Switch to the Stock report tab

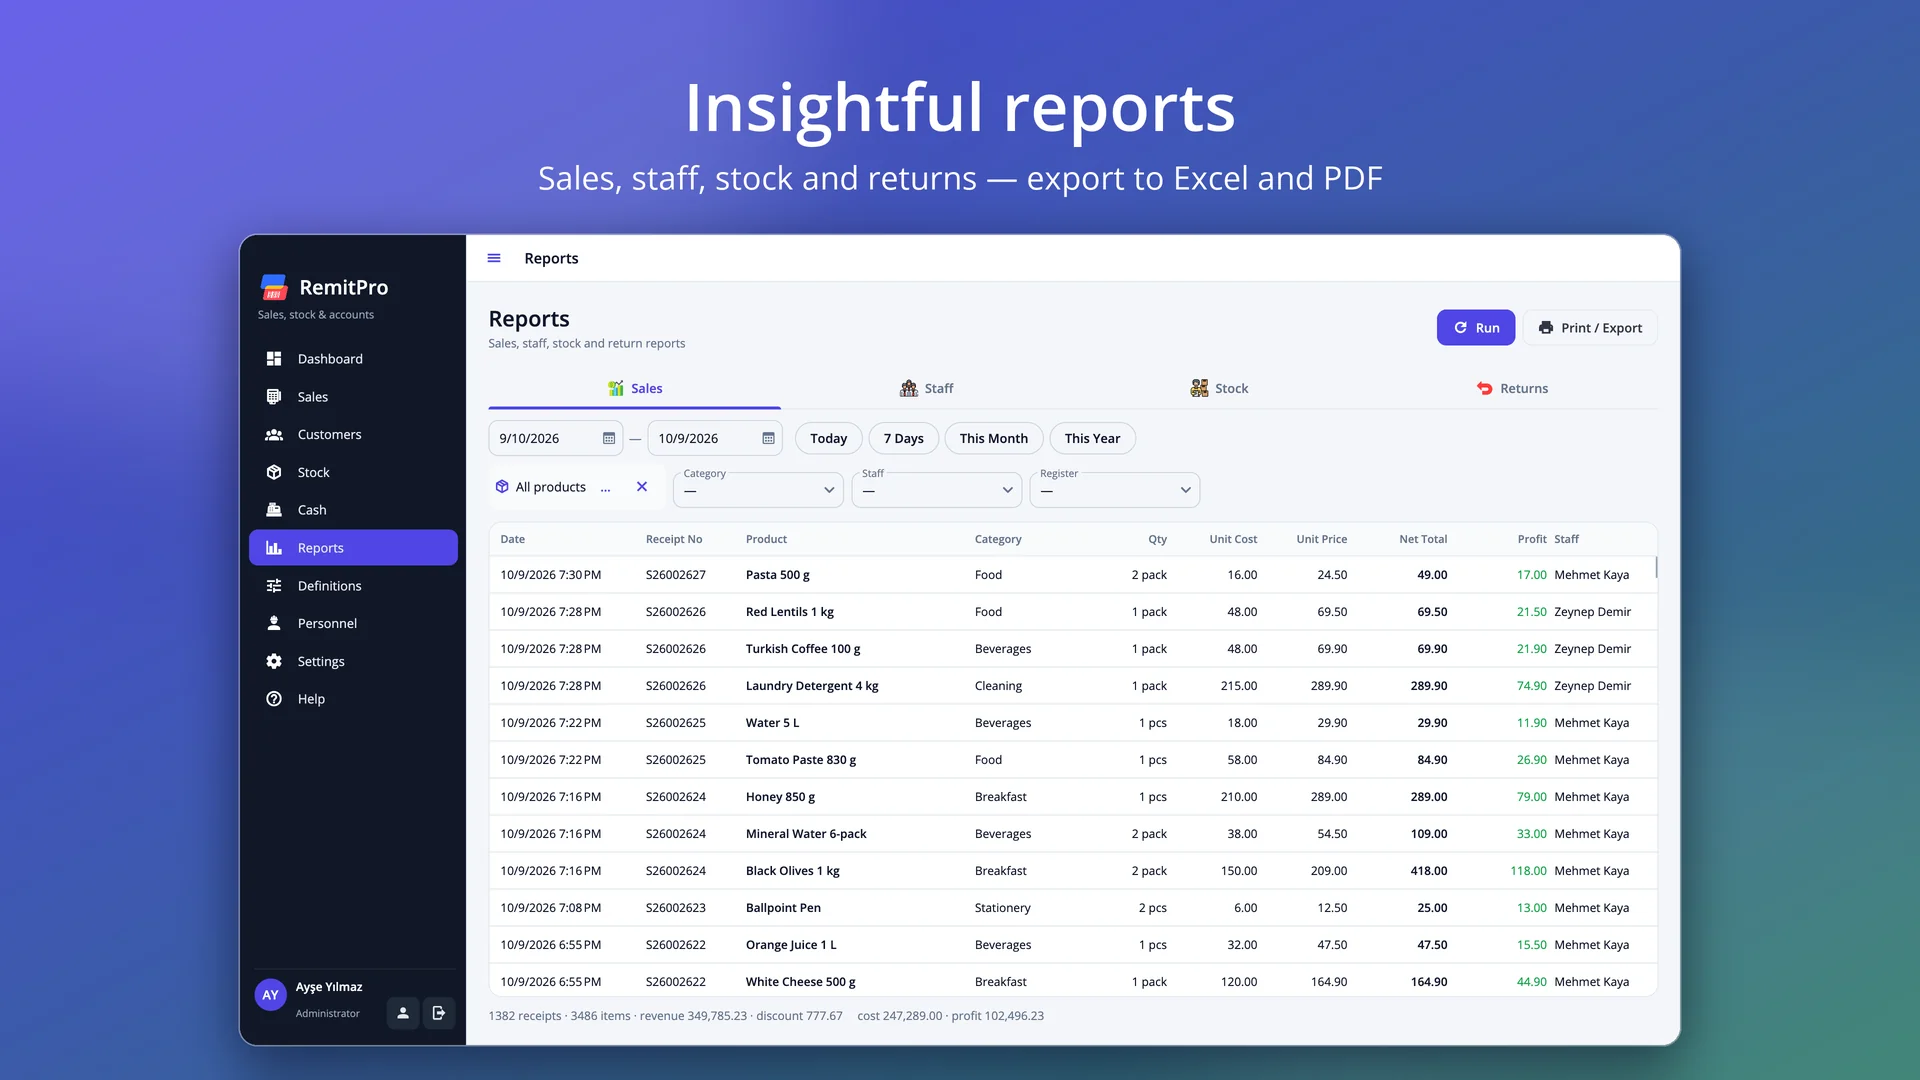[x=1219, y=388]
